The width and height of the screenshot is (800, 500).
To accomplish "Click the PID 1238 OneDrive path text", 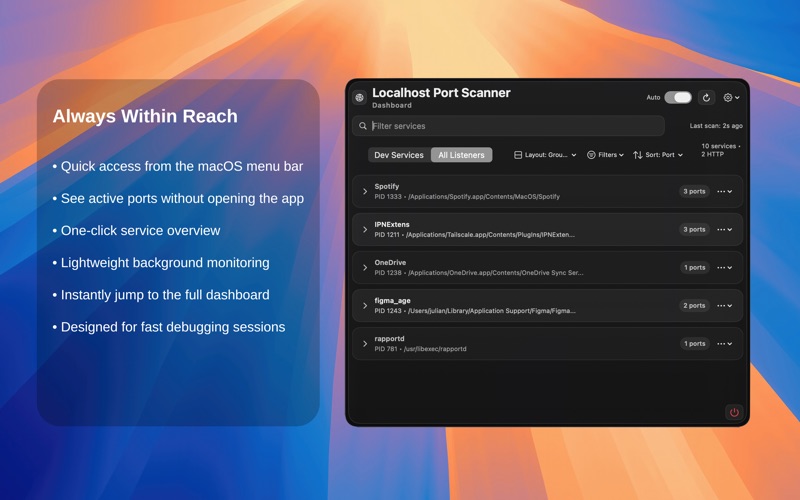I will coord(479,273).
